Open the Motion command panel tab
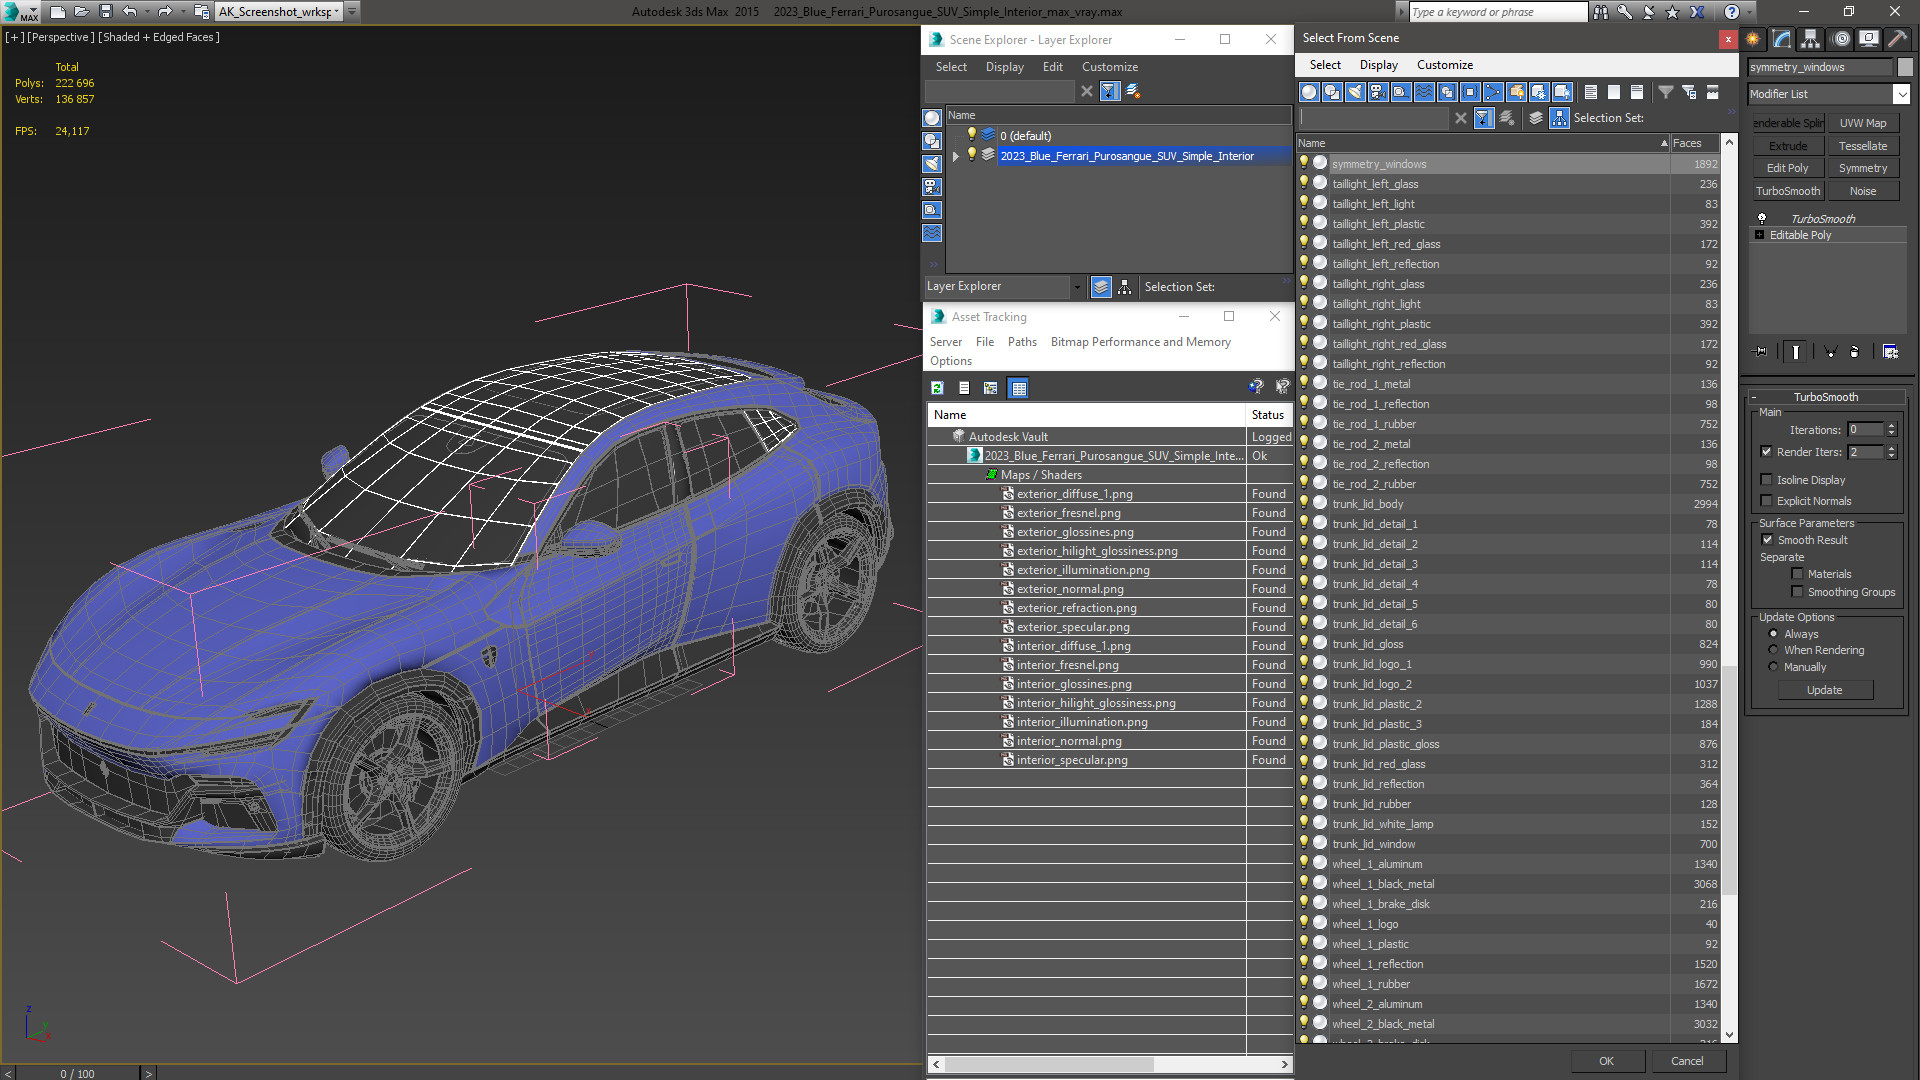Screen dimensions: 1920x1080 [x=1840, y=39]
